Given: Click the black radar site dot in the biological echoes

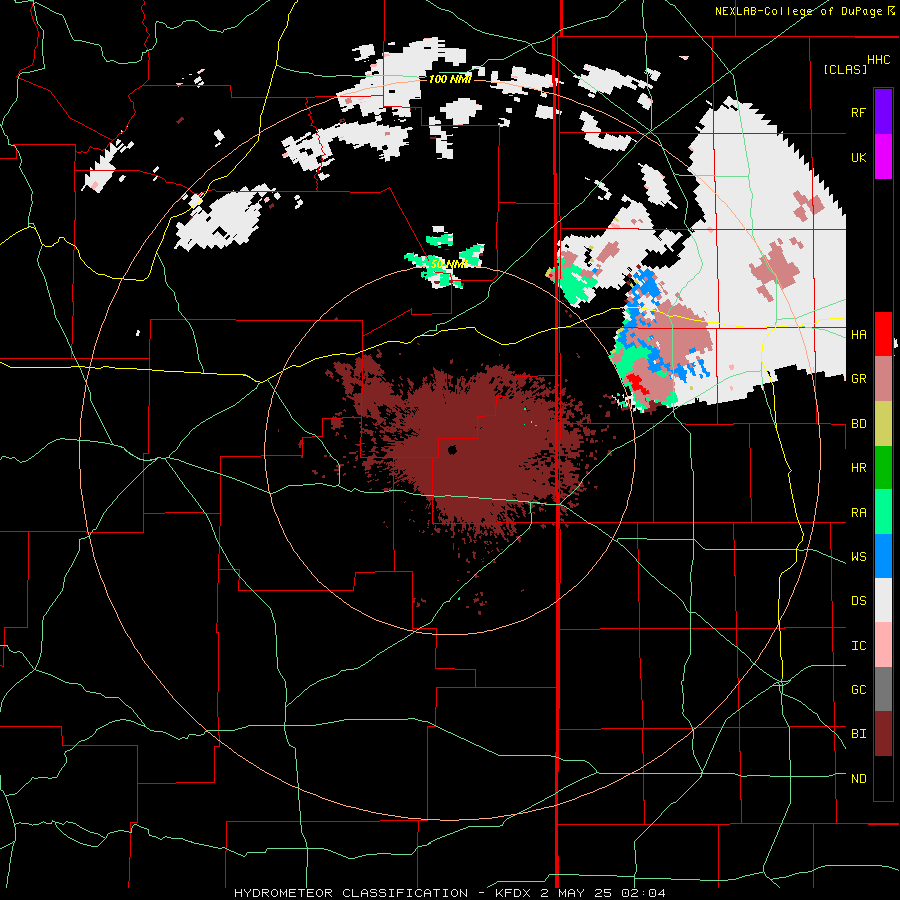Looking at the screenshot, I should [452, 450].
